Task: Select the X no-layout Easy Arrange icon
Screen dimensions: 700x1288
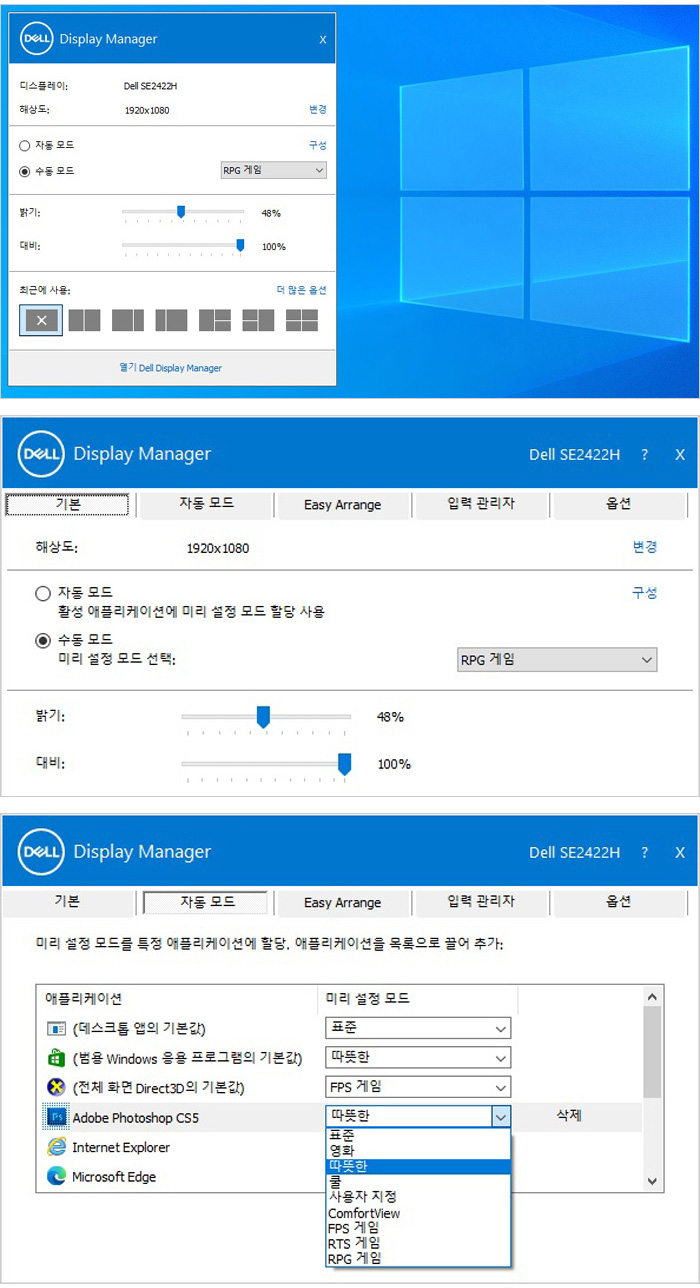Action: 41,320
